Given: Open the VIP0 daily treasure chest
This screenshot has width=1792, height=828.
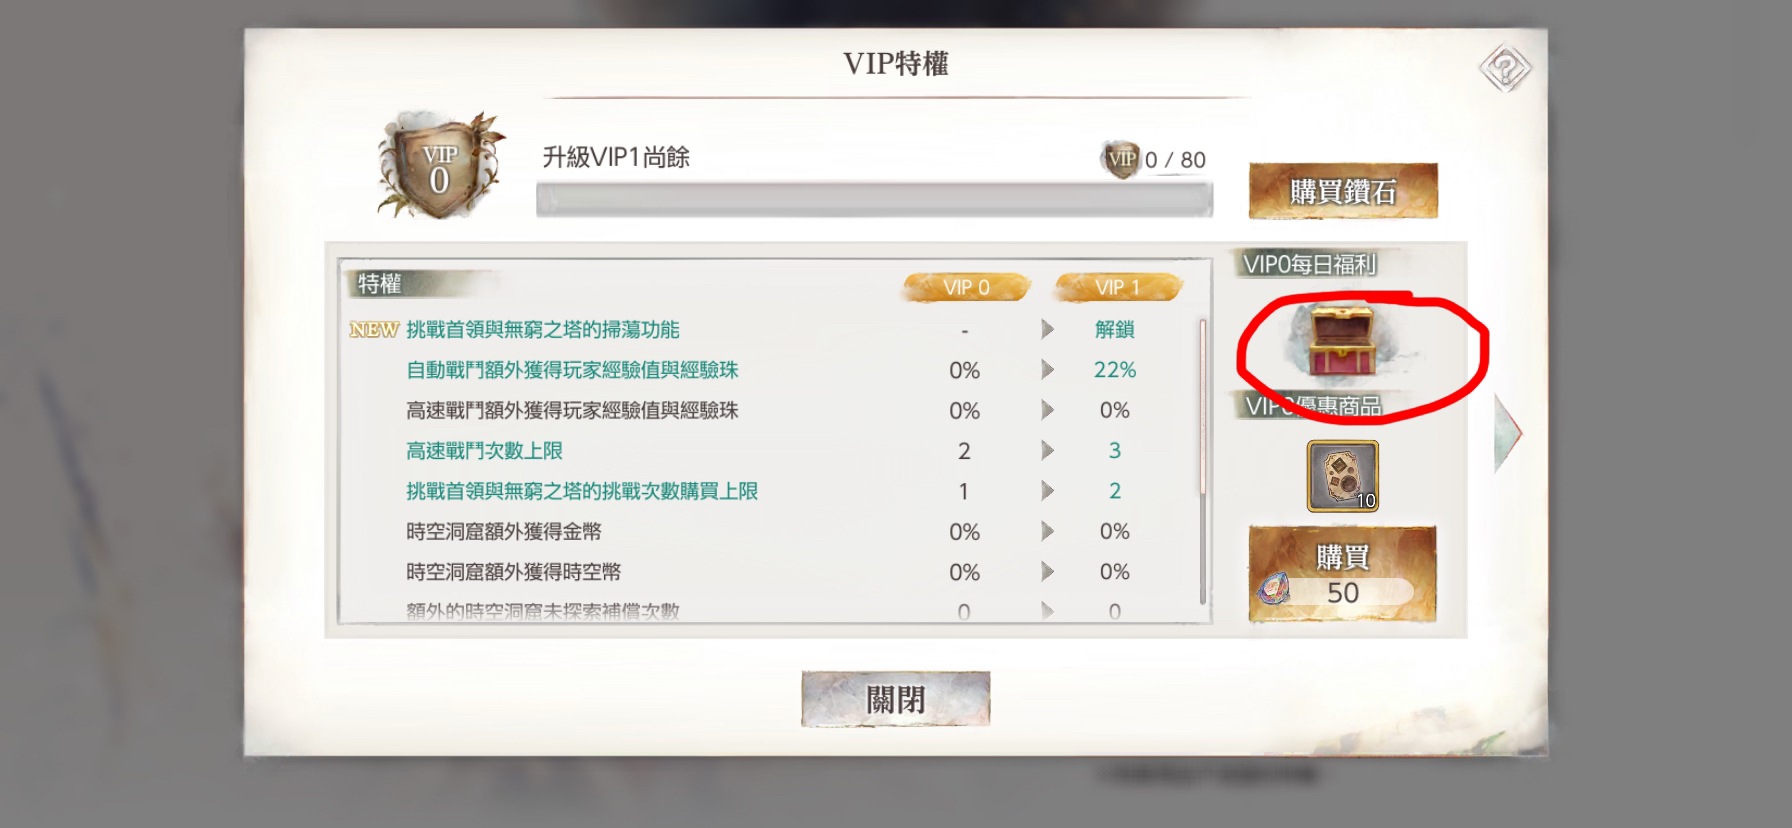Looking at the screenshot, I should 1342,342.
